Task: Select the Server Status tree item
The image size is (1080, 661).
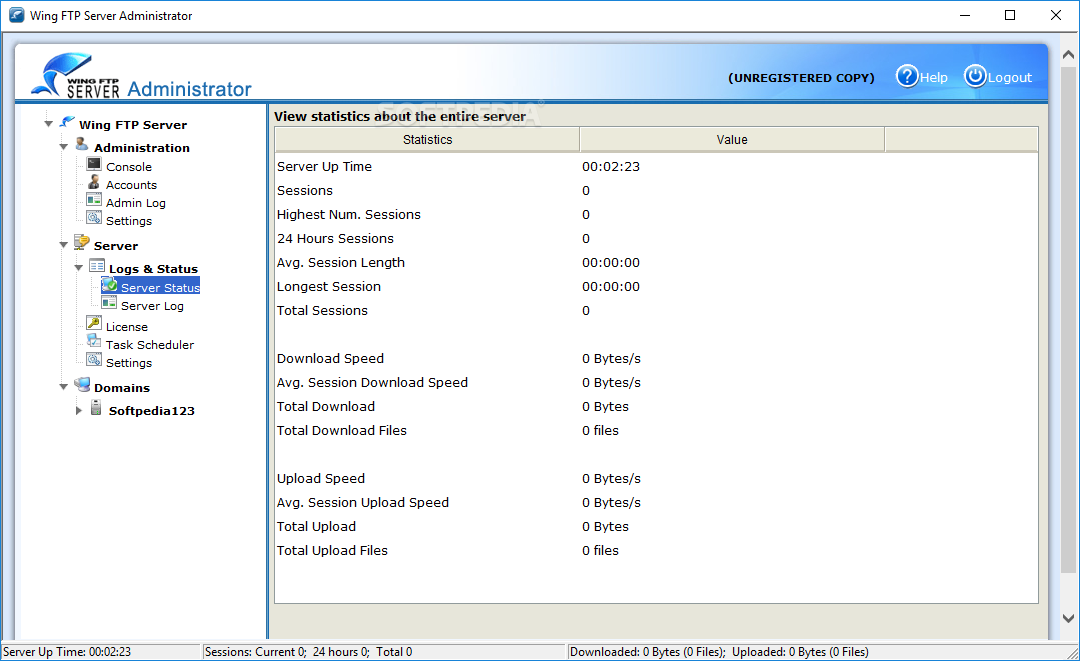Action: coord(160,288)
